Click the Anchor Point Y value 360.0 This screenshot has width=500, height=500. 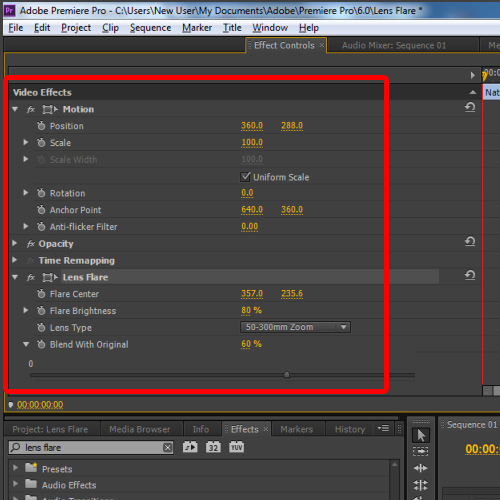coord(292,210)
